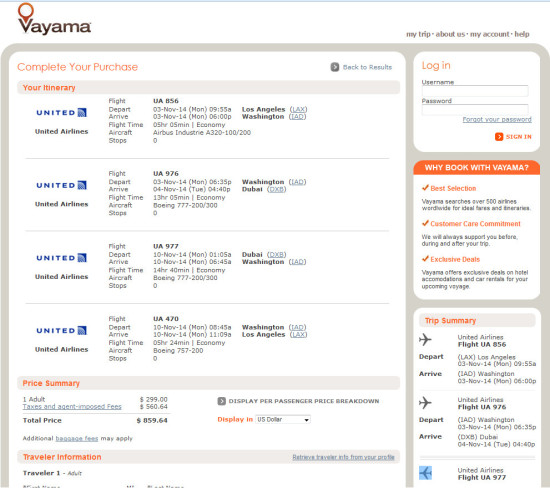Click the Complete Your Purchase heading

[78, 67]
